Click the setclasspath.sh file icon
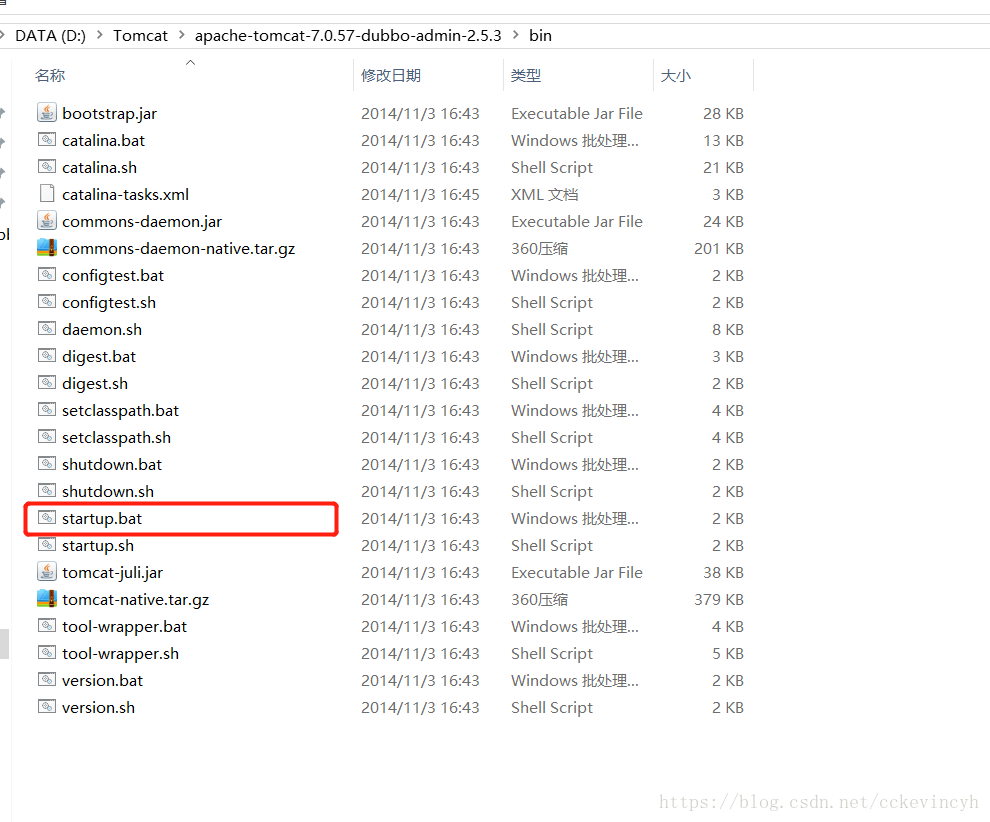The width and height of the screenshot is (990, 822). [x=47, y=436]
